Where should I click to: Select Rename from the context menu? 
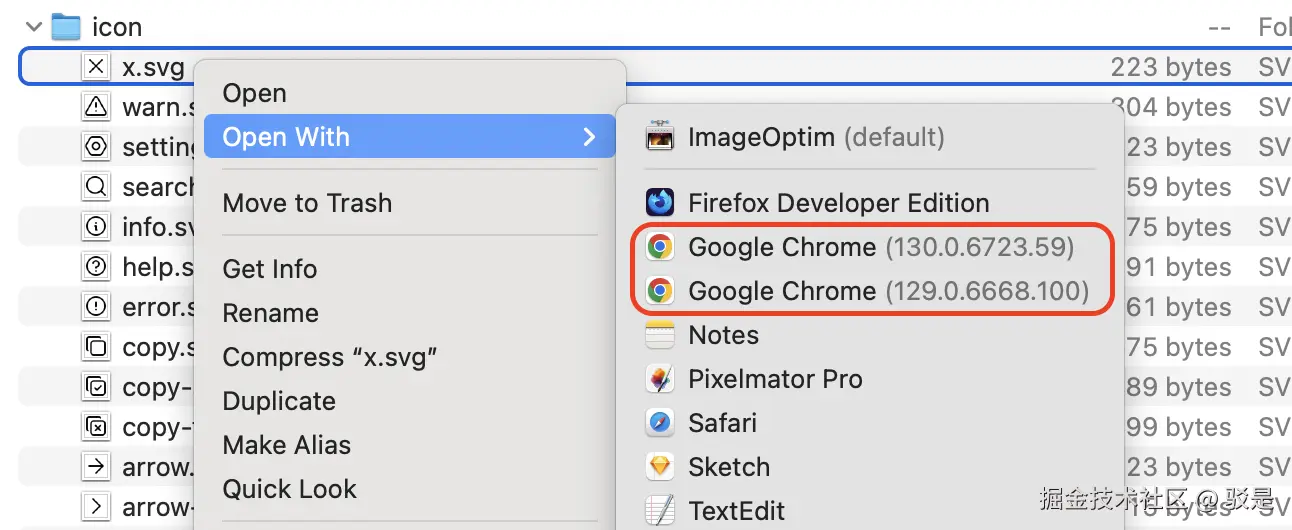coord(270,313)
